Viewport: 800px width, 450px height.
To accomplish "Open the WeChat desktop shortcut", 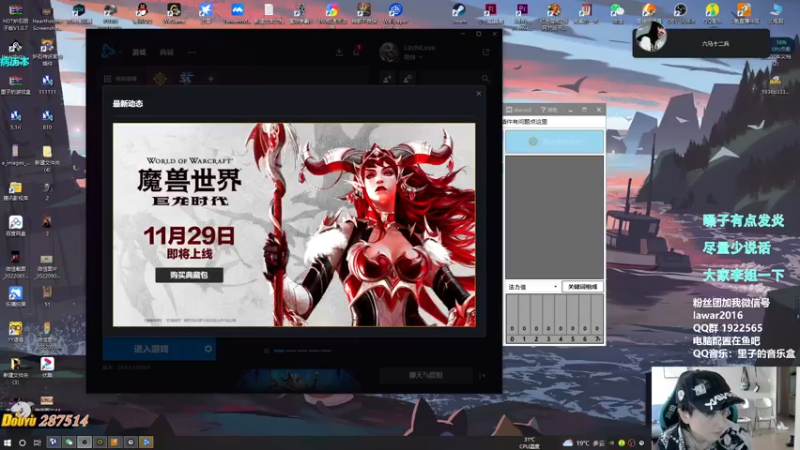I will point(617,13).
